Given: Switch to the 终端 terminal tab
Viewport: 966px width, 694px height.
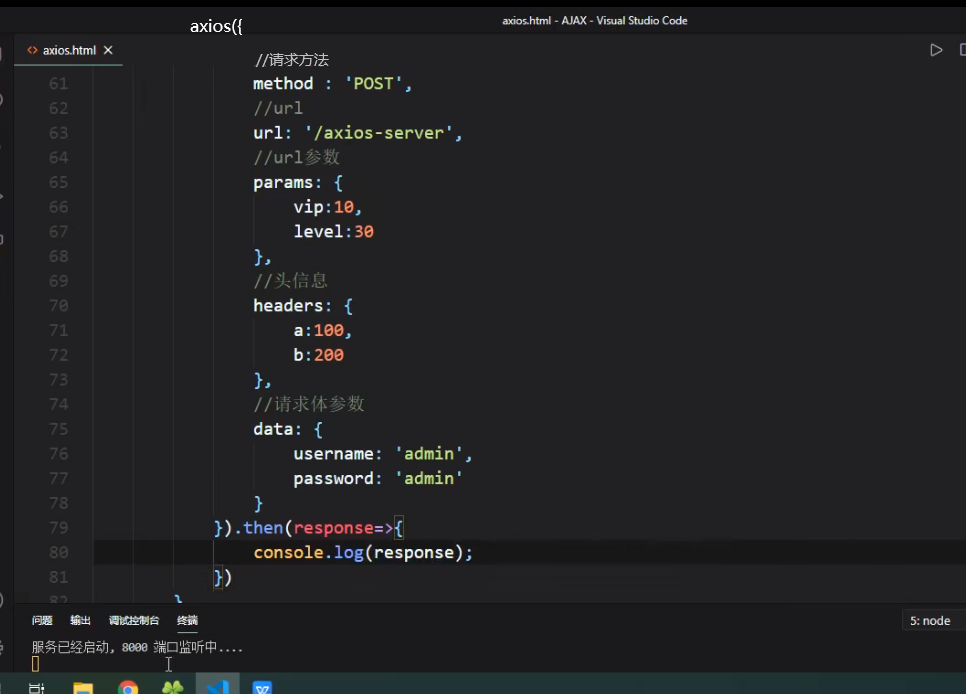Looking at the screenshot, I should click(187, 620).
